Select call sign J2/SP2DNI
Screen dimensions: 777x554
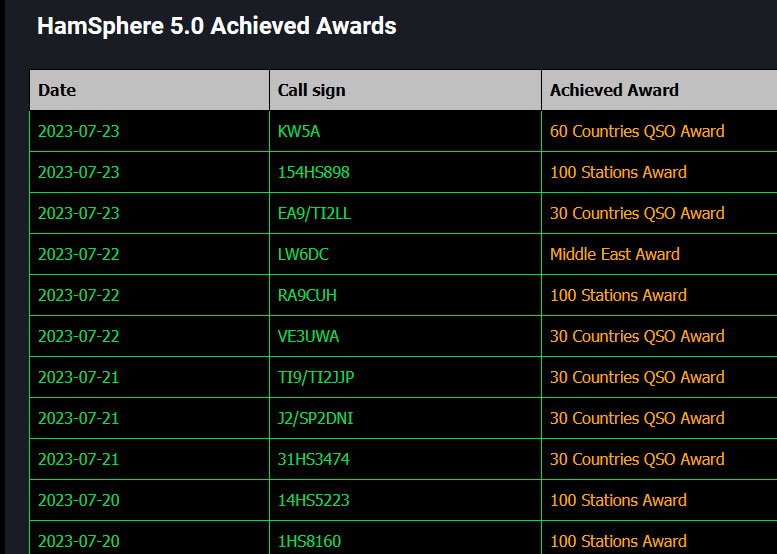315,418
